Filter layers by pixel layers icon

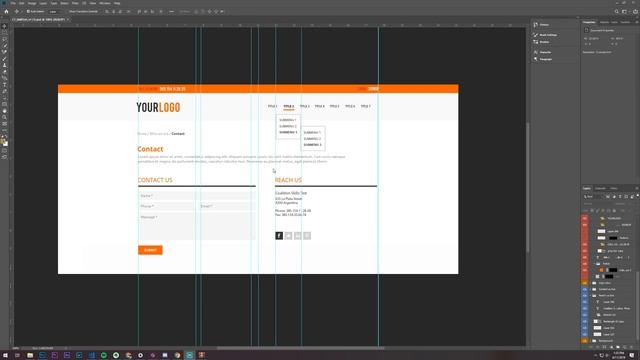(x=608, y=197)
